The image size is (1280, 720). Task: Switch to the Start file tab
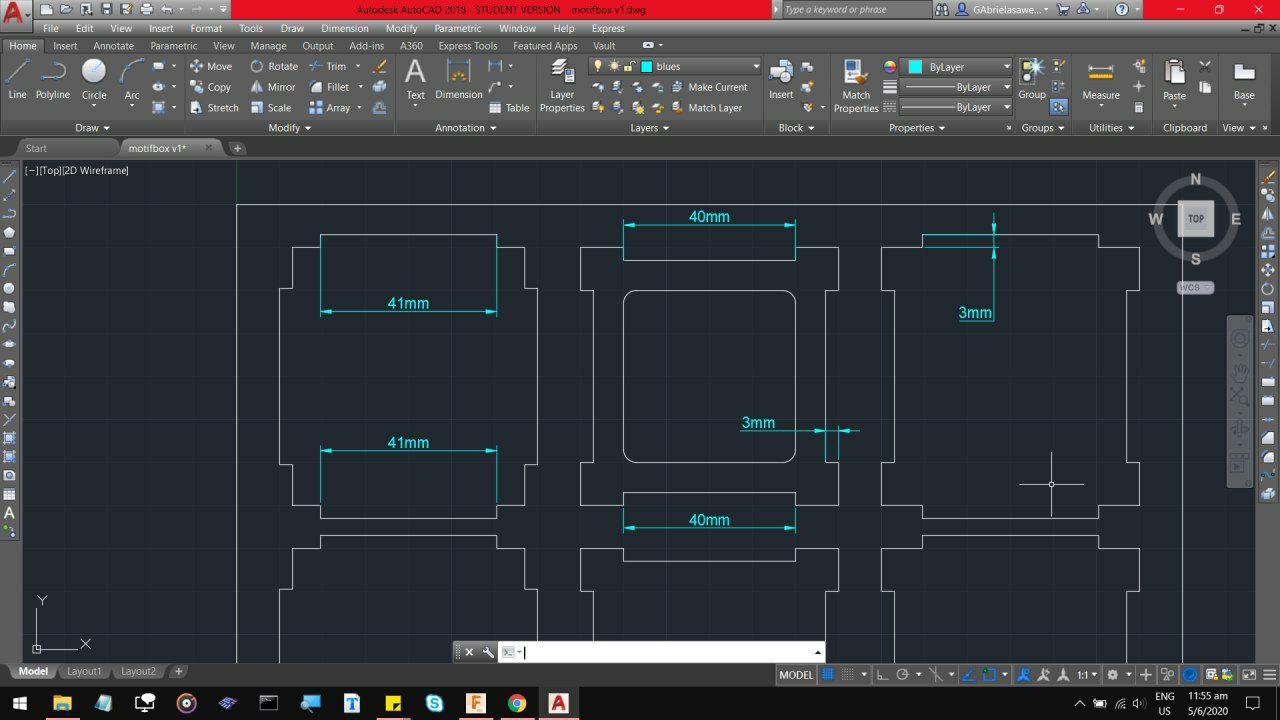tap(36, 148)
